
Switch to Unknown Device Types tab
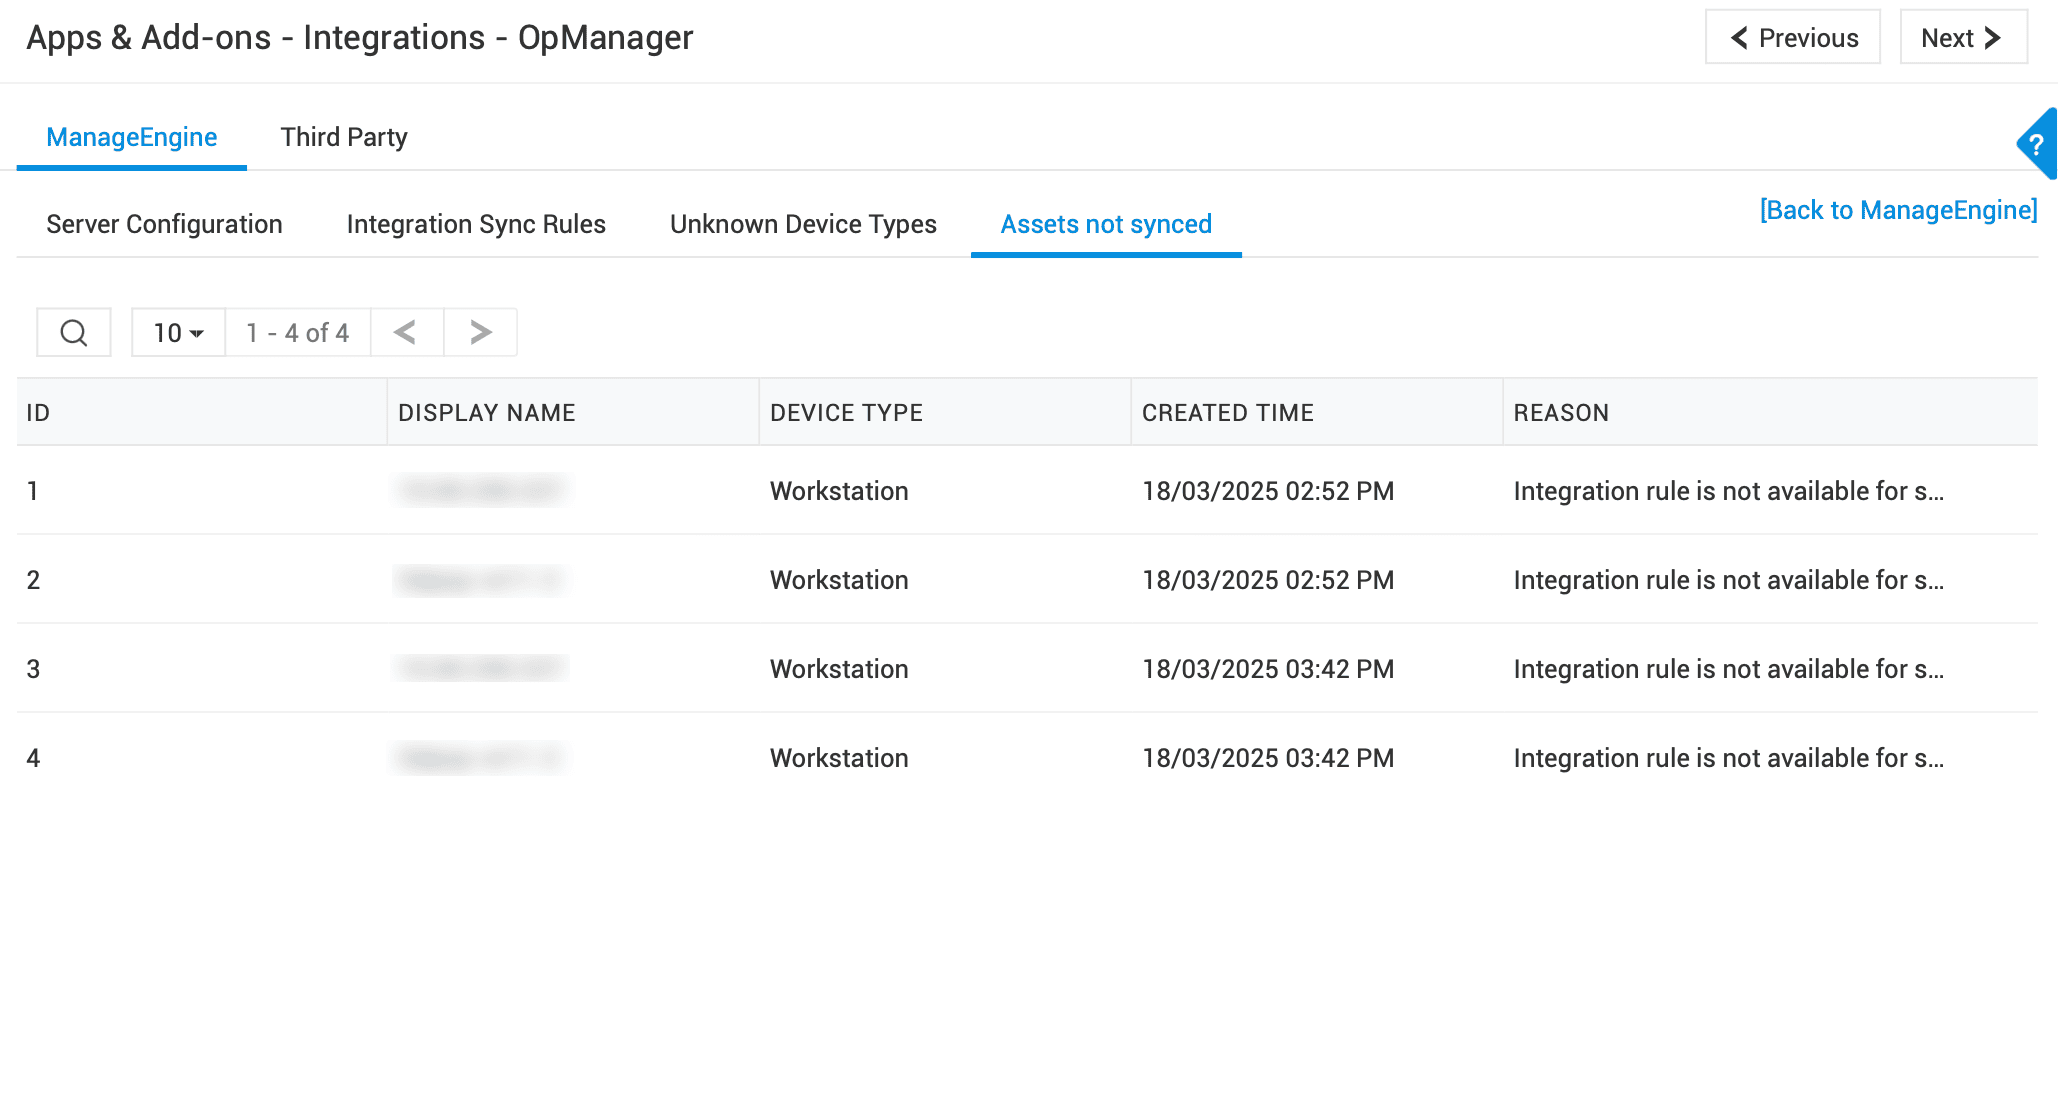[x=803, y=224]
